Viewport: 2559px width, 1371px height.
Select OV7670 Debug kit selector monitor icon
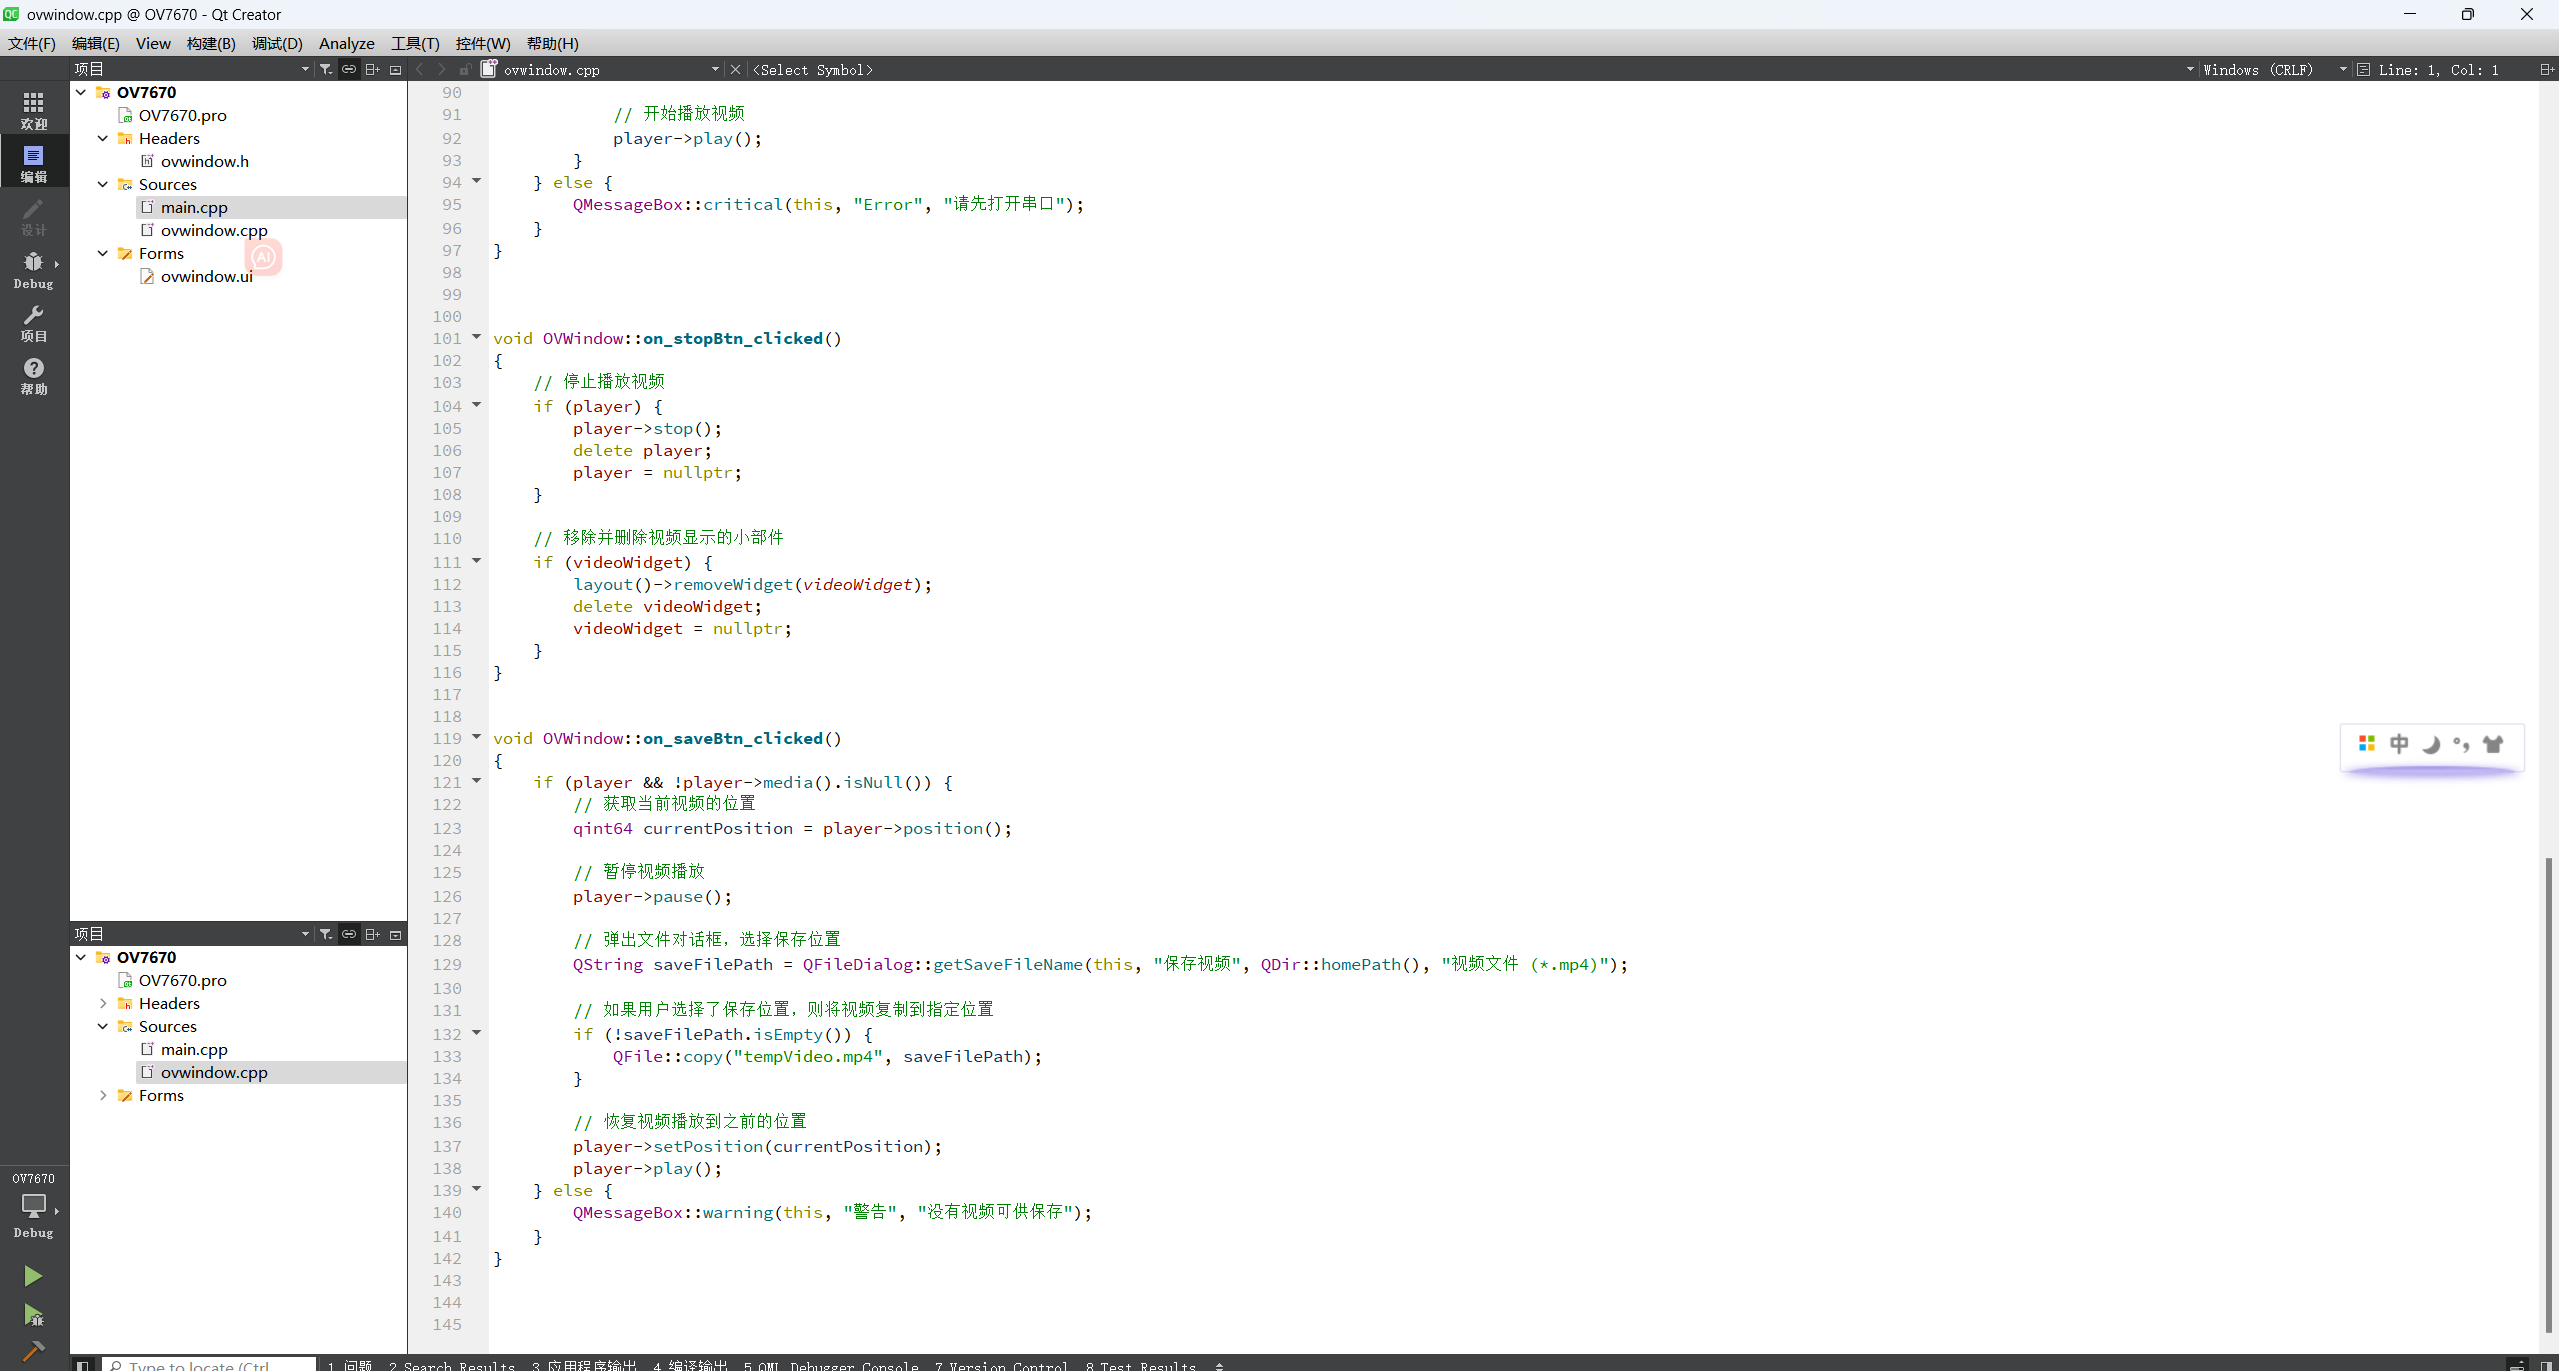point(33,1206)
